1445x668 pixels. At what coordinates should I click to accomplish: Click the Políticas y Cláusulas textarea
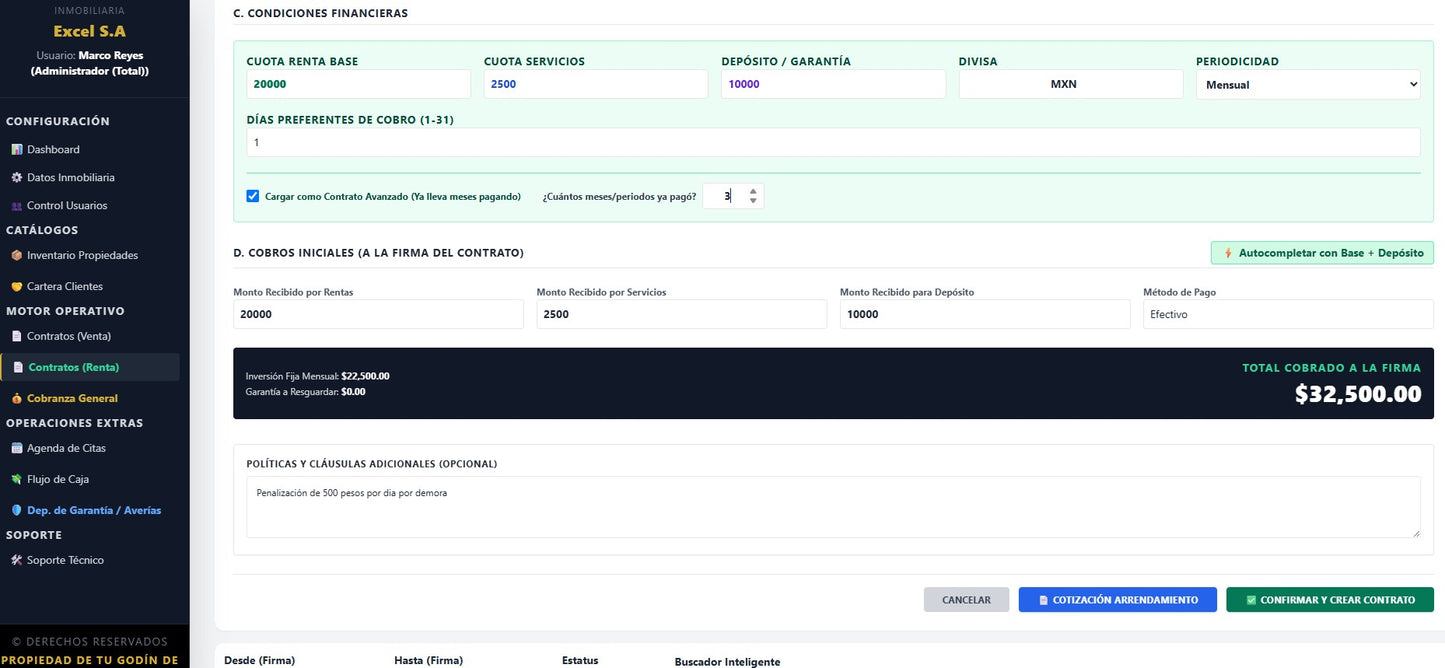(x=833, y=507)
